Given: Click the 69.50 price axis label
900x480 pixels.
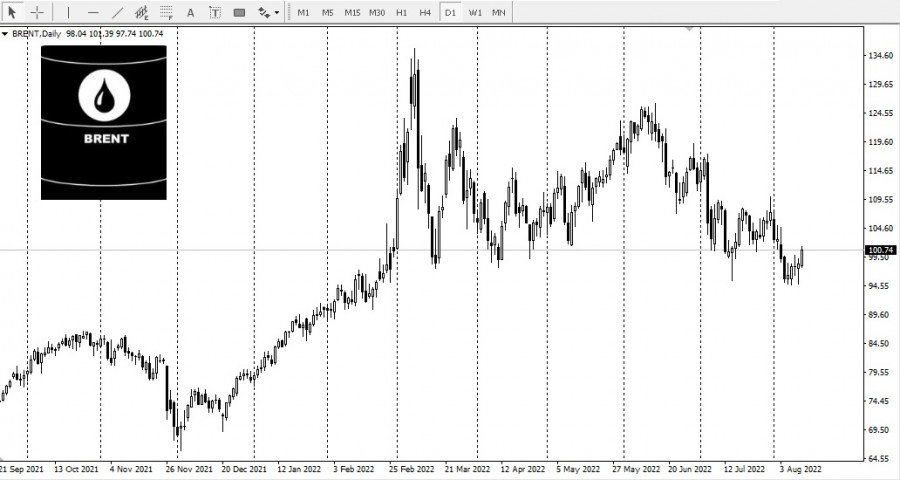Looking at the screenshot, I should point(880,429).
